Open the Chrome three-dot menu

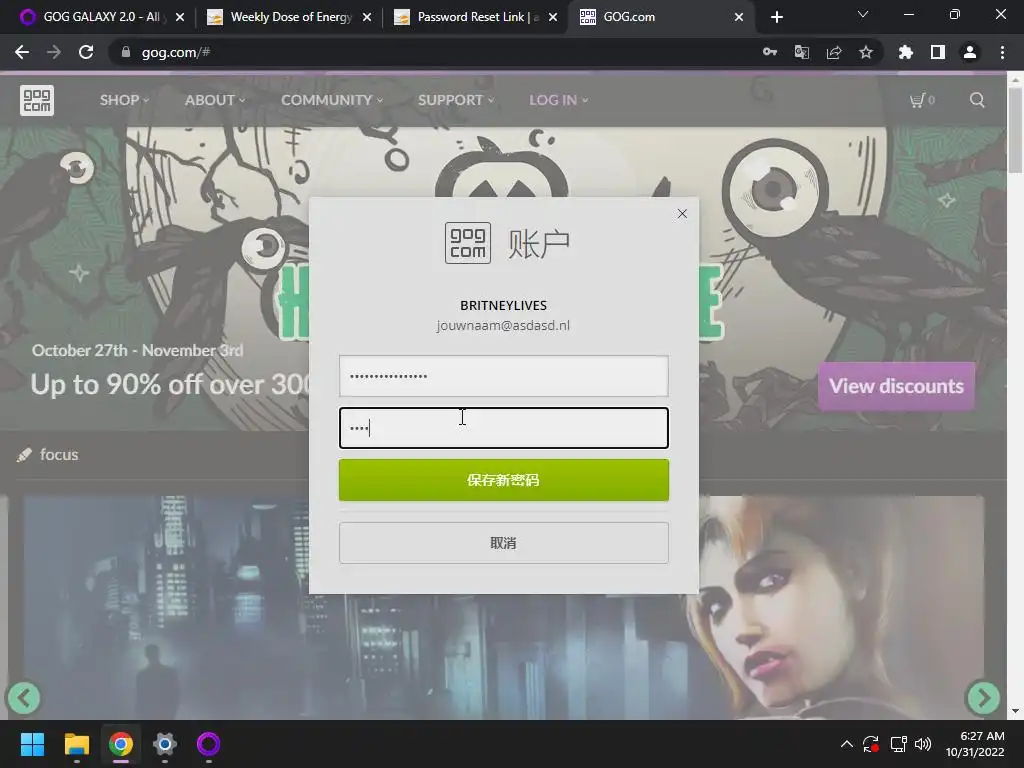tap(1002, 52)
